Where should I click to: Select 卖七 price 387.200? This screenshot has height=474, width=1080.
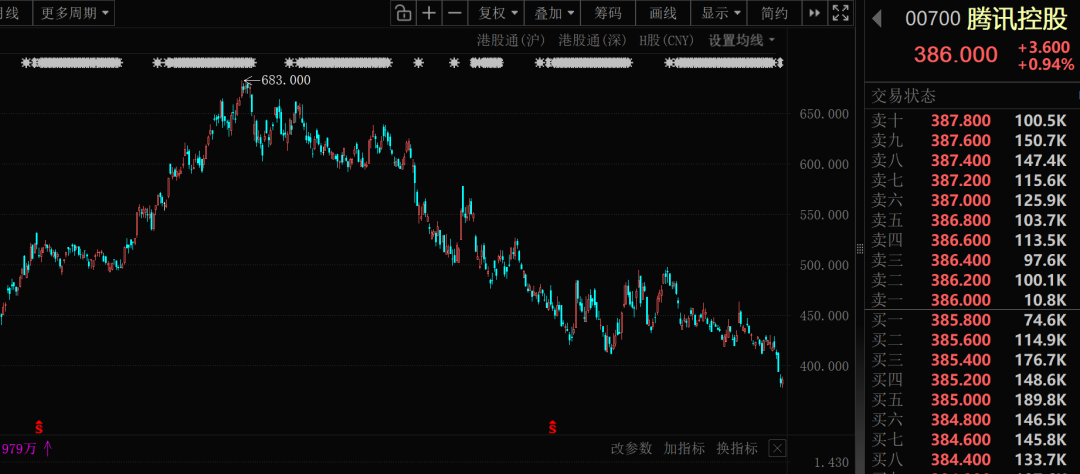[961, 181]
